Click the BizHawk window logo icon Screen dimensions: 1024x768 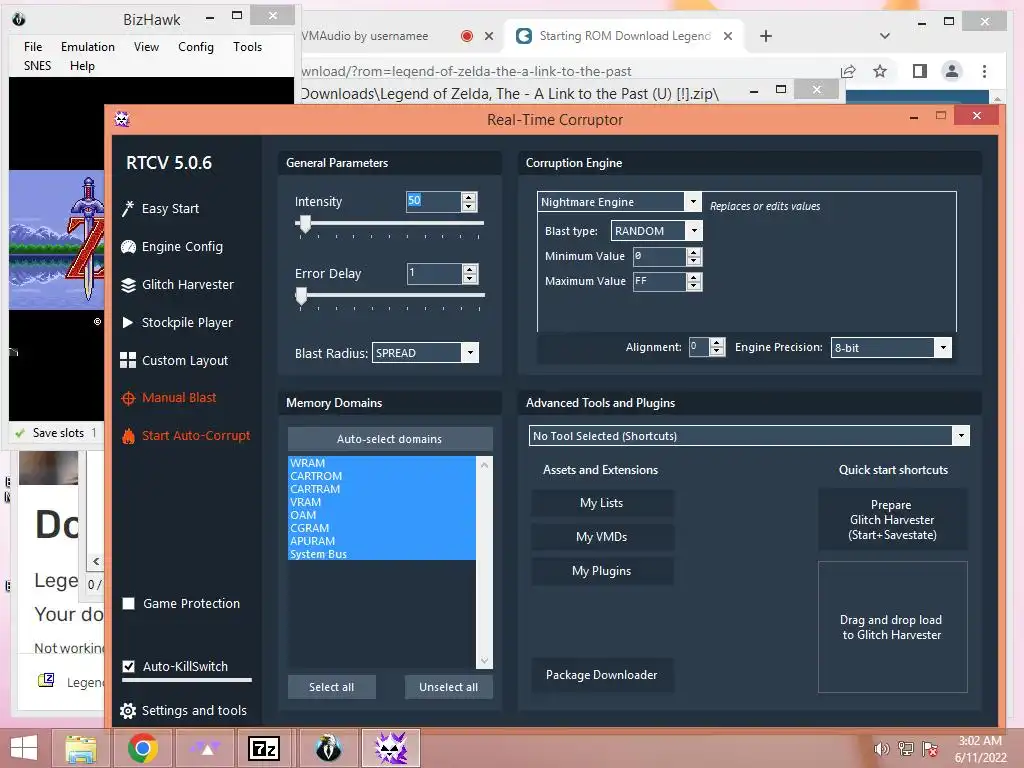tap(19, 20)
